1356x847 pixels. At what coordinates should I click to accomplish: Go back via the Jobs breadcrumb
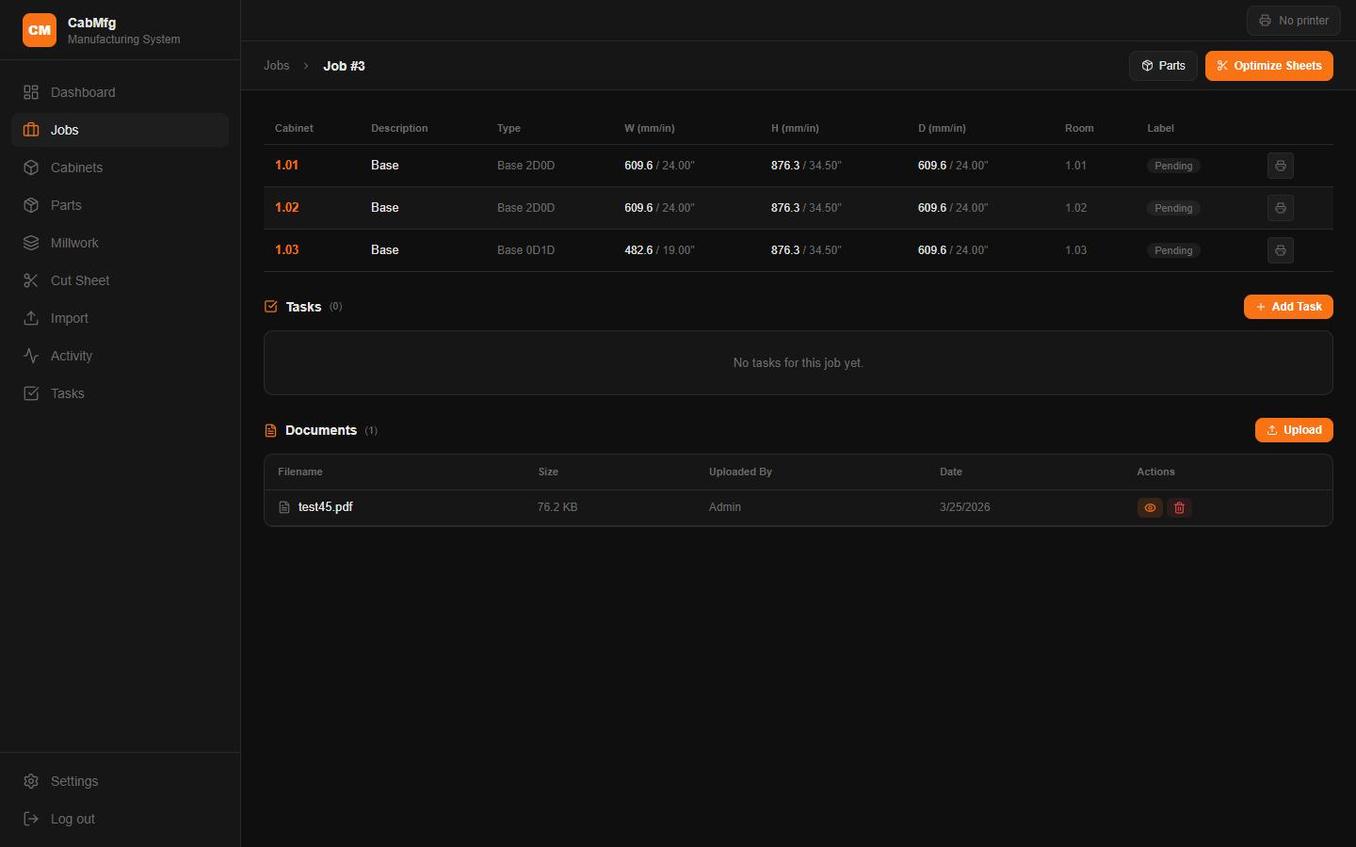pyautogui.click(x=277, y=65)
